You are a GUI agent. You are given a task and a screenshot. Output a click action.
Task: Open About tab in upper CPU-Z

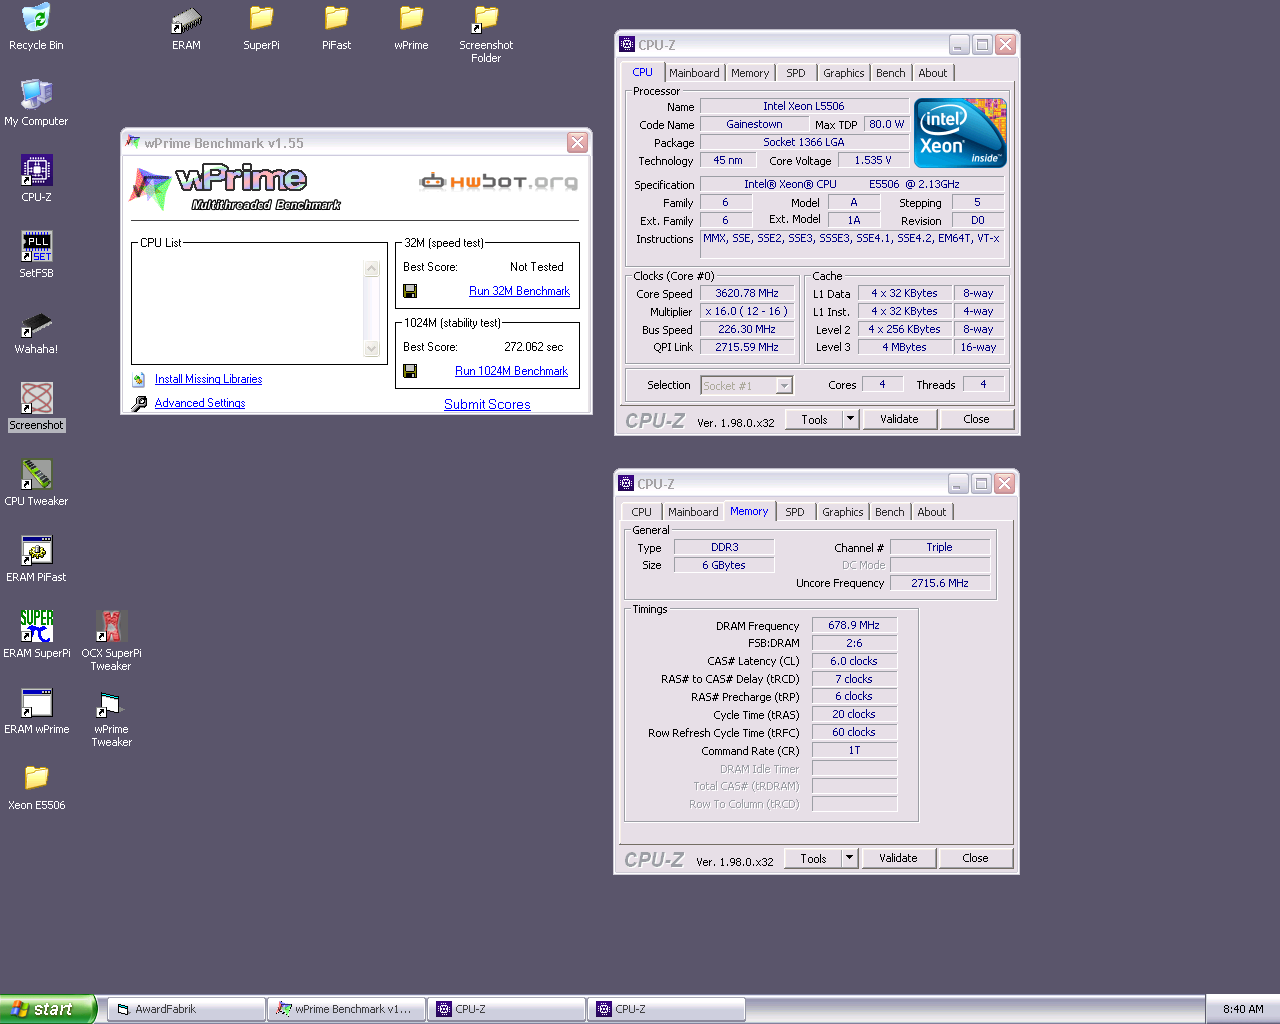pyautogui.click(x=933, y=73)
